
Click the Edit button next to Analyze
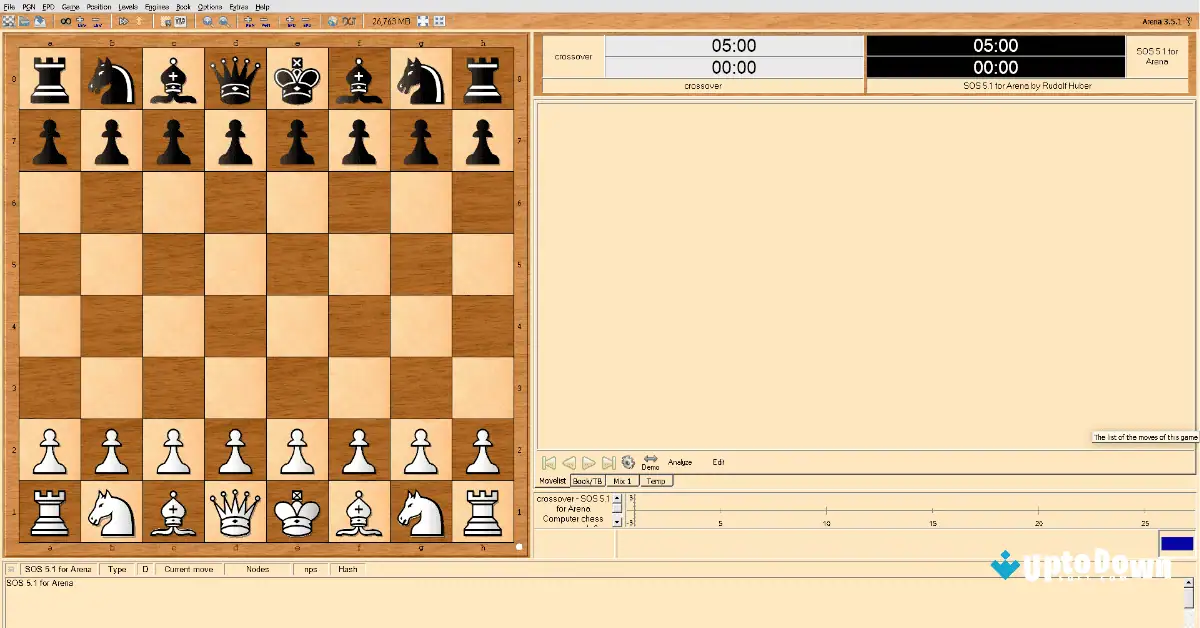719,462
